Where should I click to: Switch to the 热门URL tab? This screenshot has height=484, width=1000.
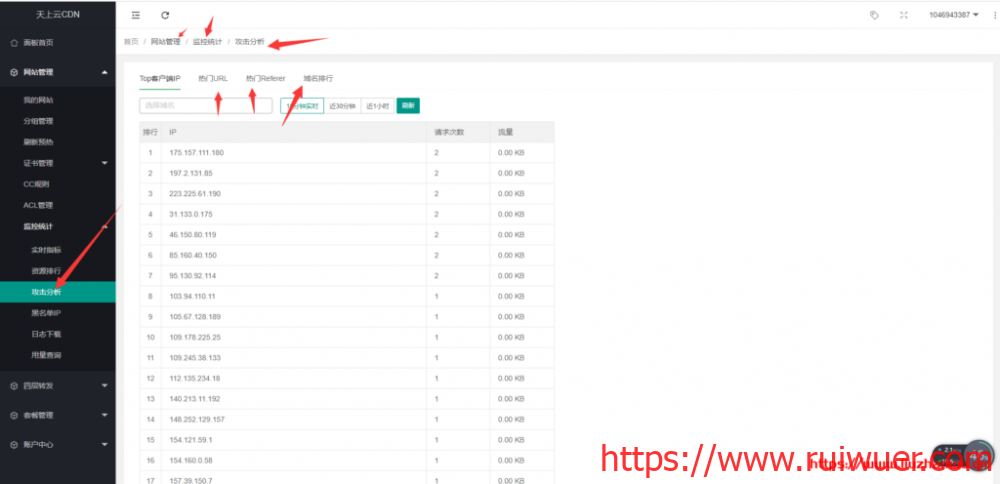click(x=213, y=77)
